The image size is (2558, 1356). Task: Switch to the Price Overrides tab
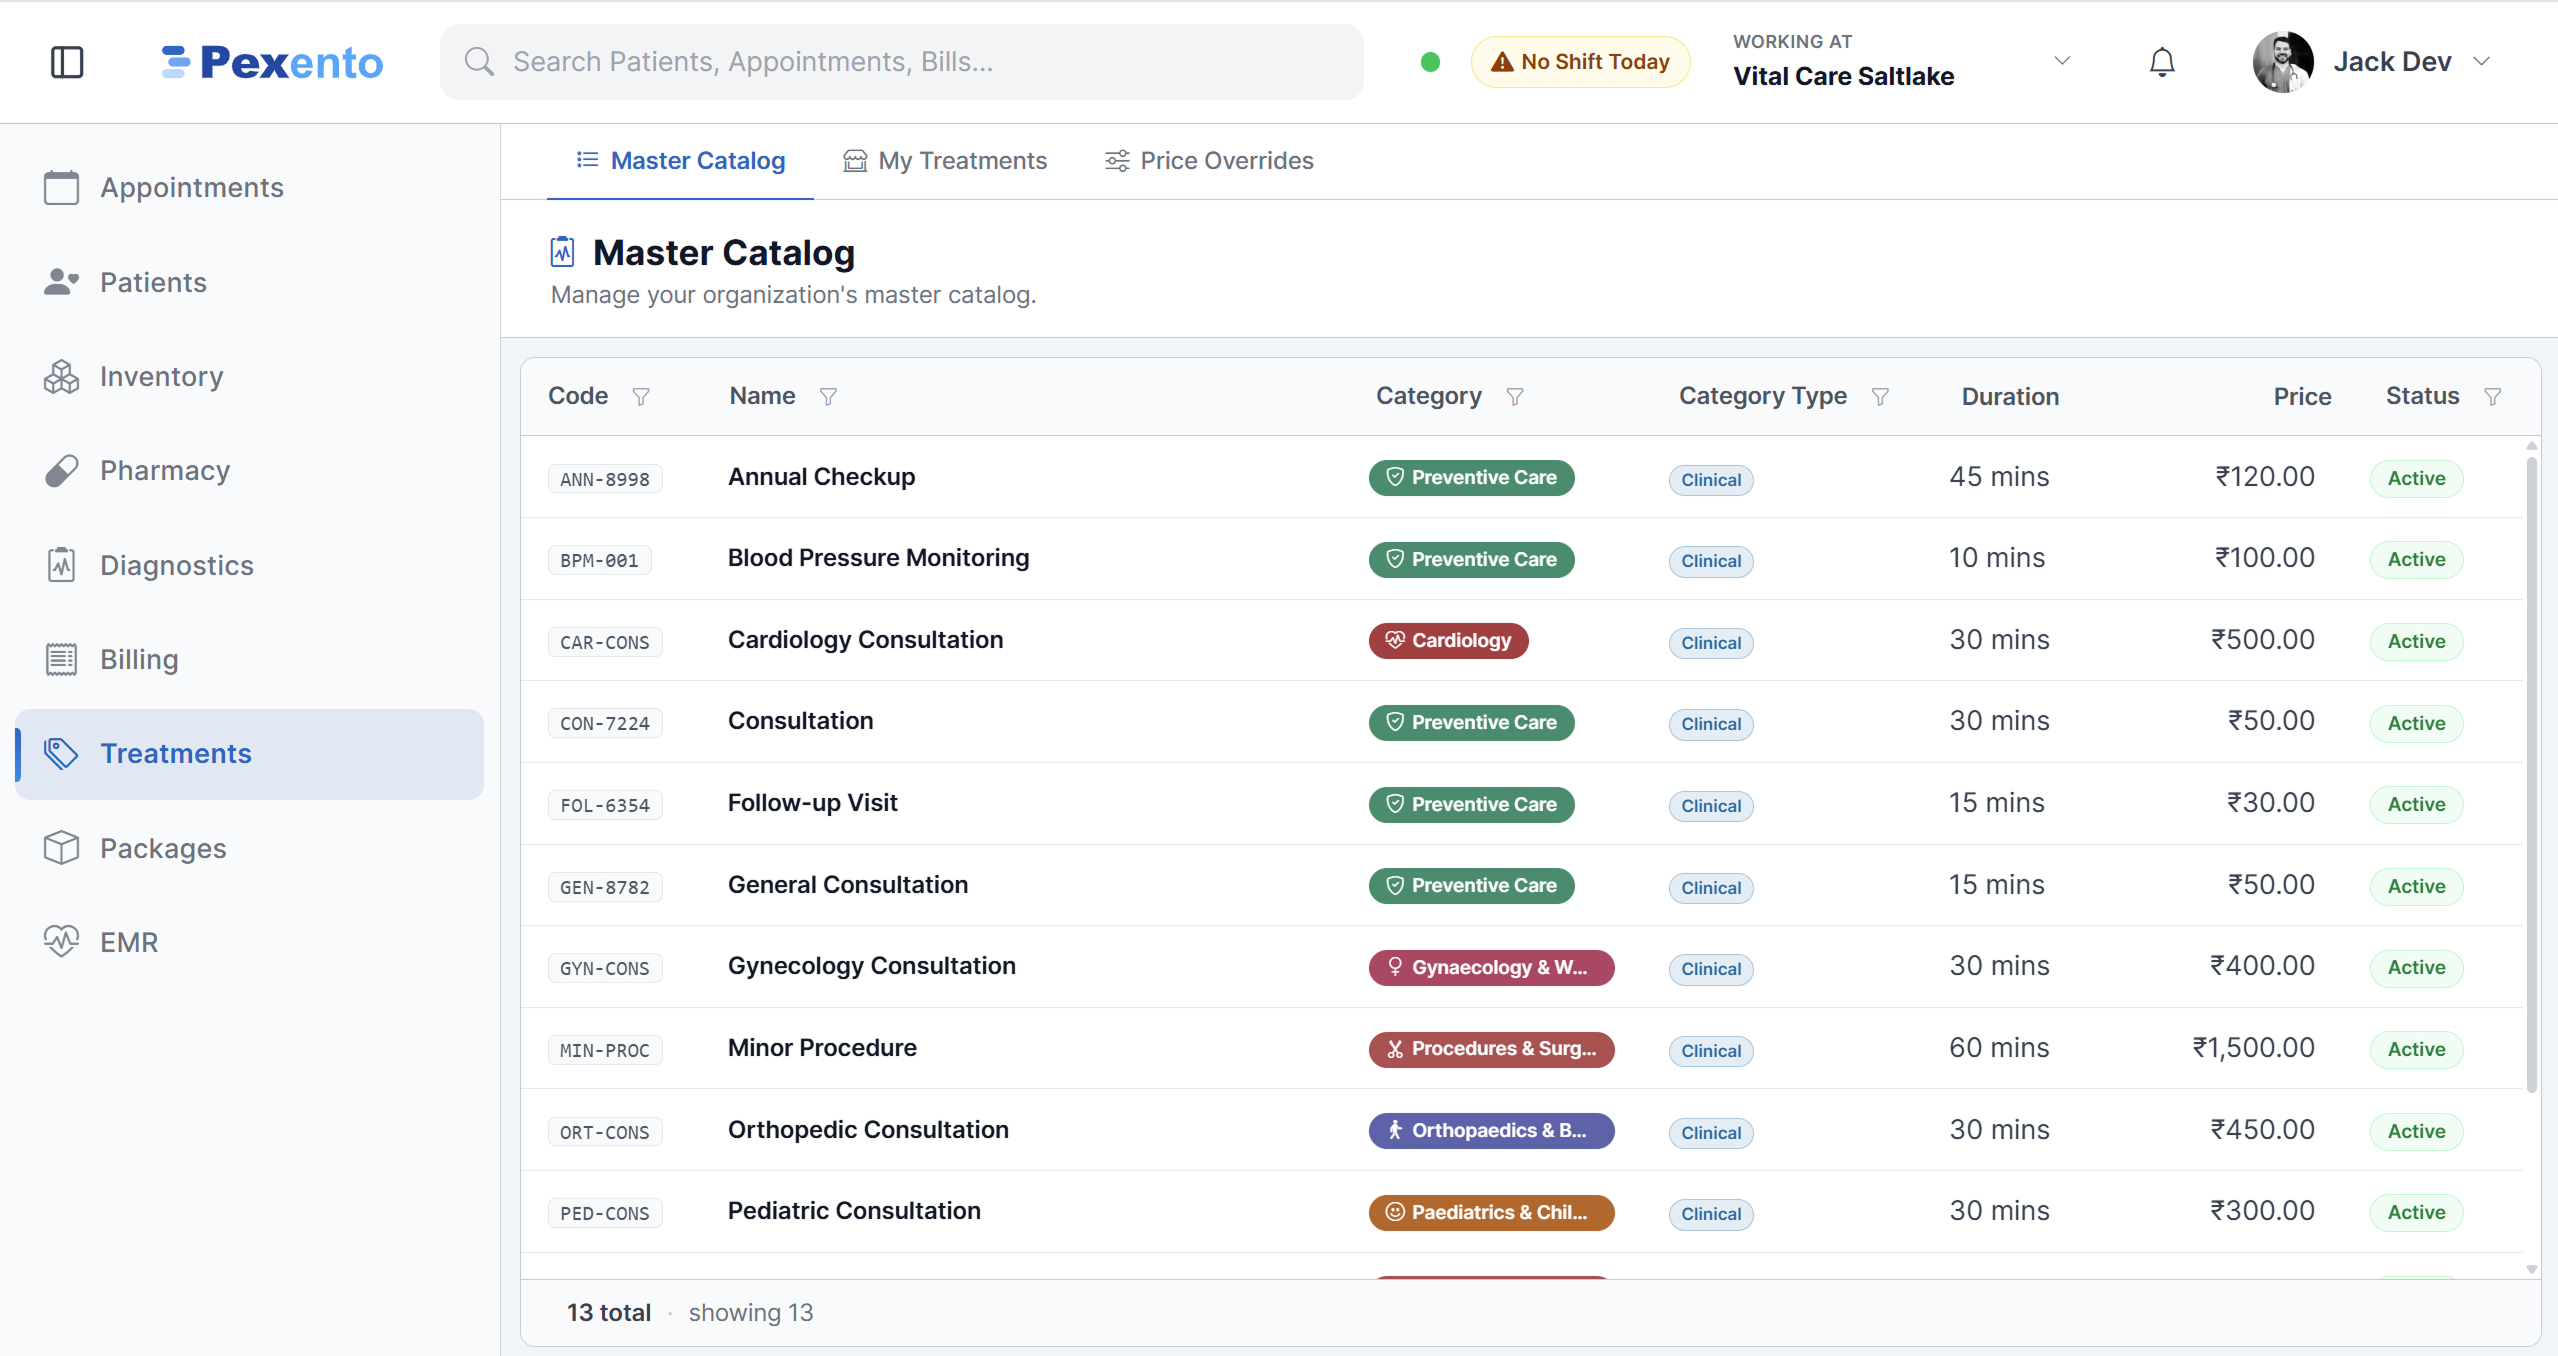[1208, 161]
